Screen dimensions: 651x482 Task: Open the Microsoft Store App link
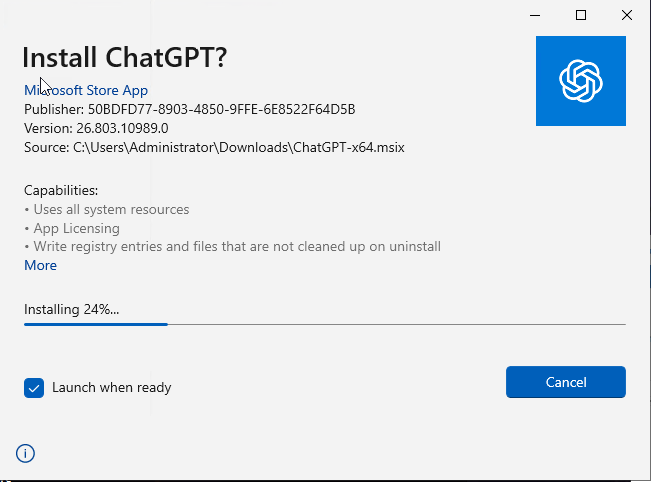click(x=86, y=90)
